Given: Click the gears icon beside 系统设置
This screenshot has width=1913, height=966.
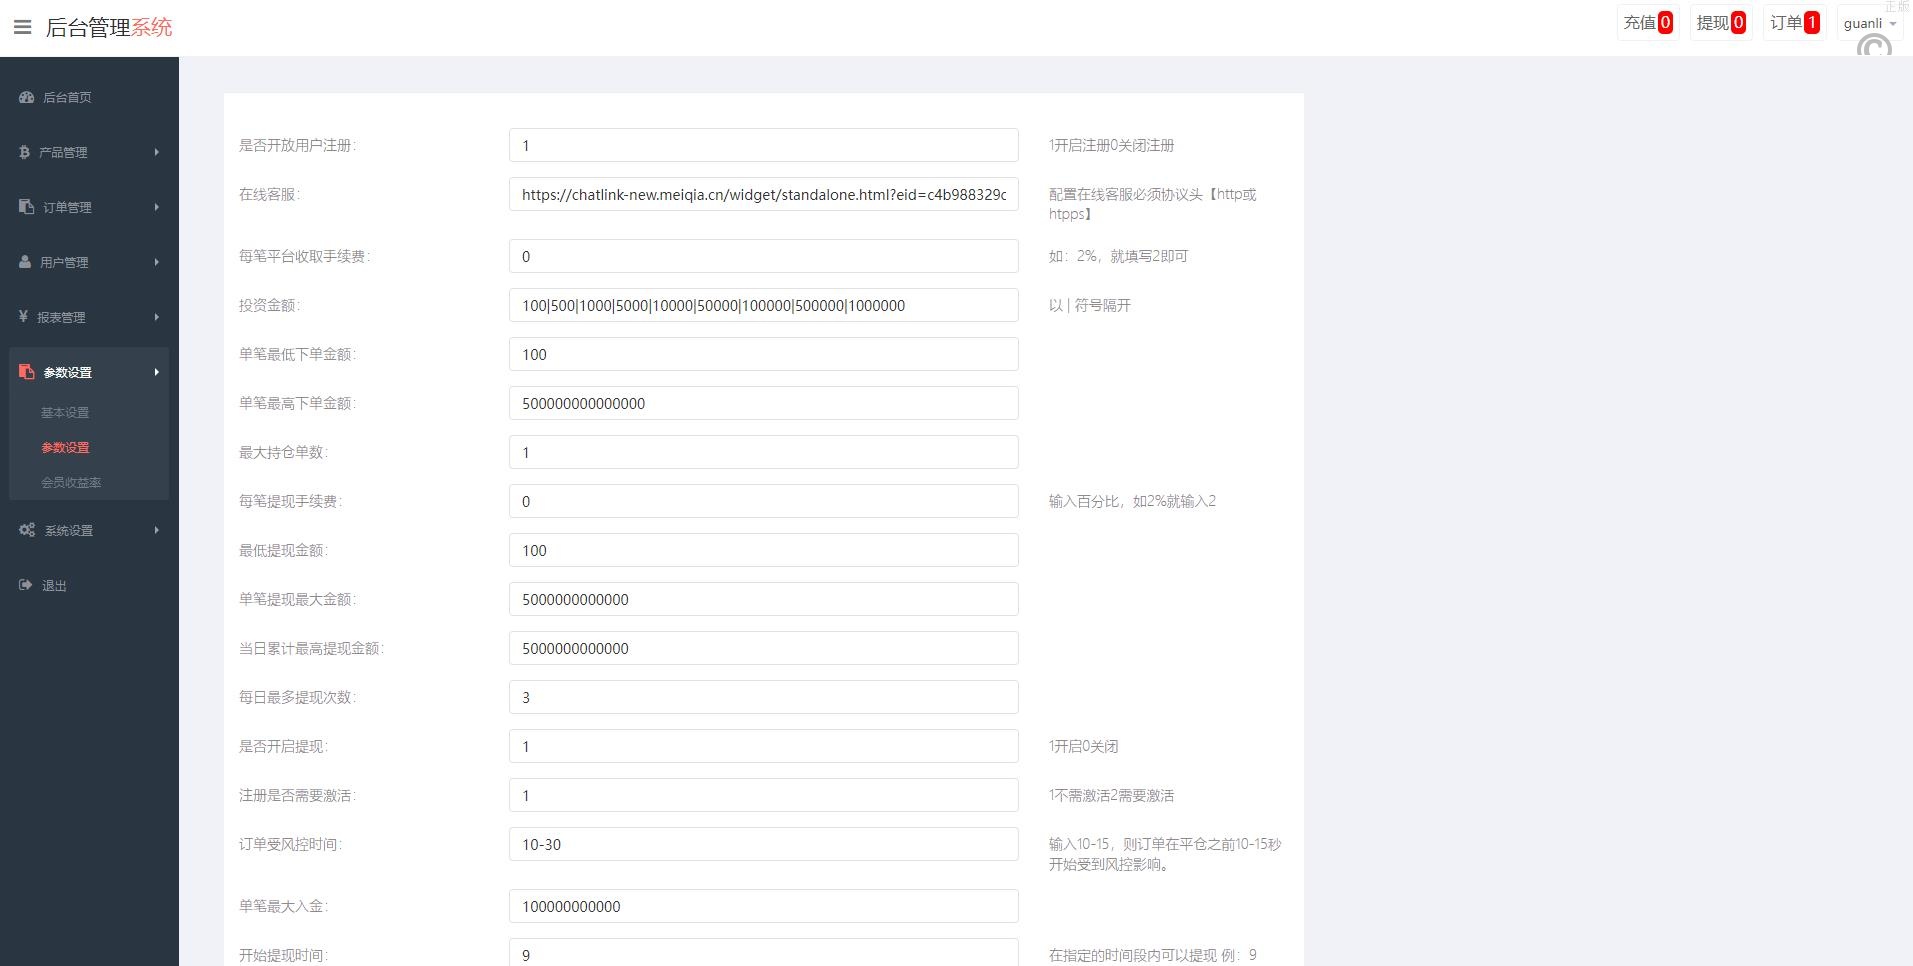Looking at the screenshot, I should (x=27, y=530).
